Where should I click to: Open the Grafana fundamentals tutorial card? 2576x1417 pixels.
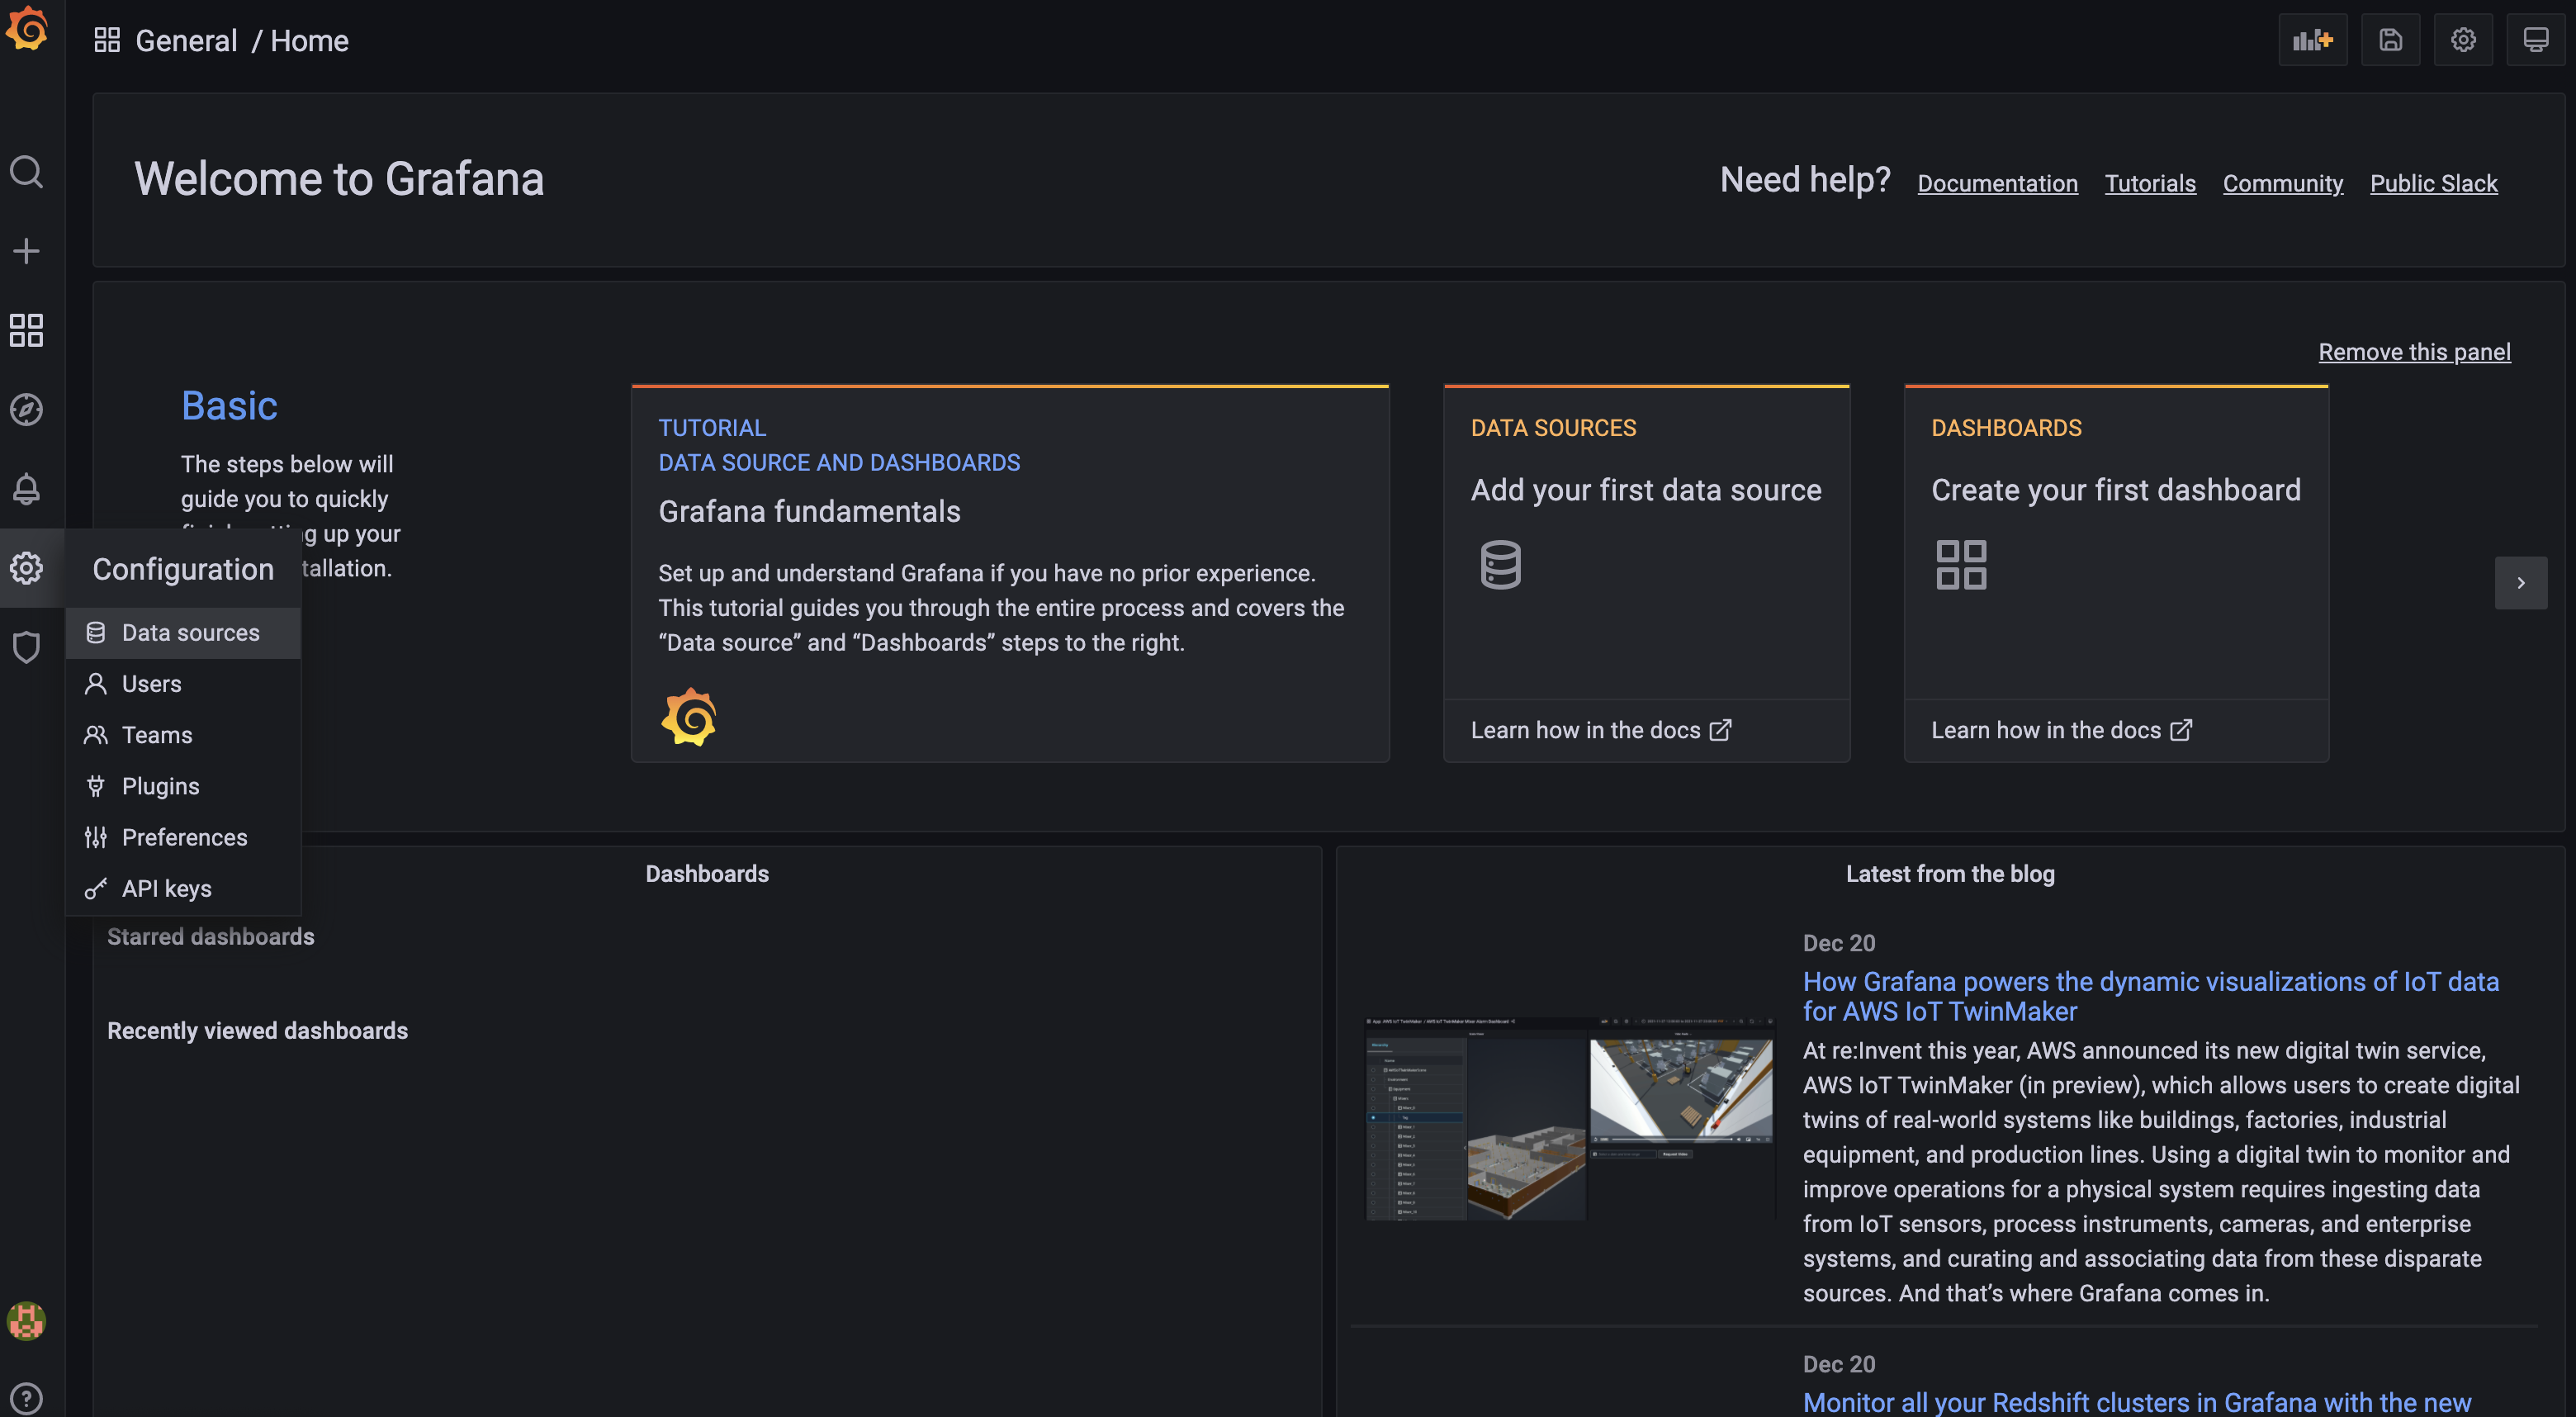point(1010,574)
